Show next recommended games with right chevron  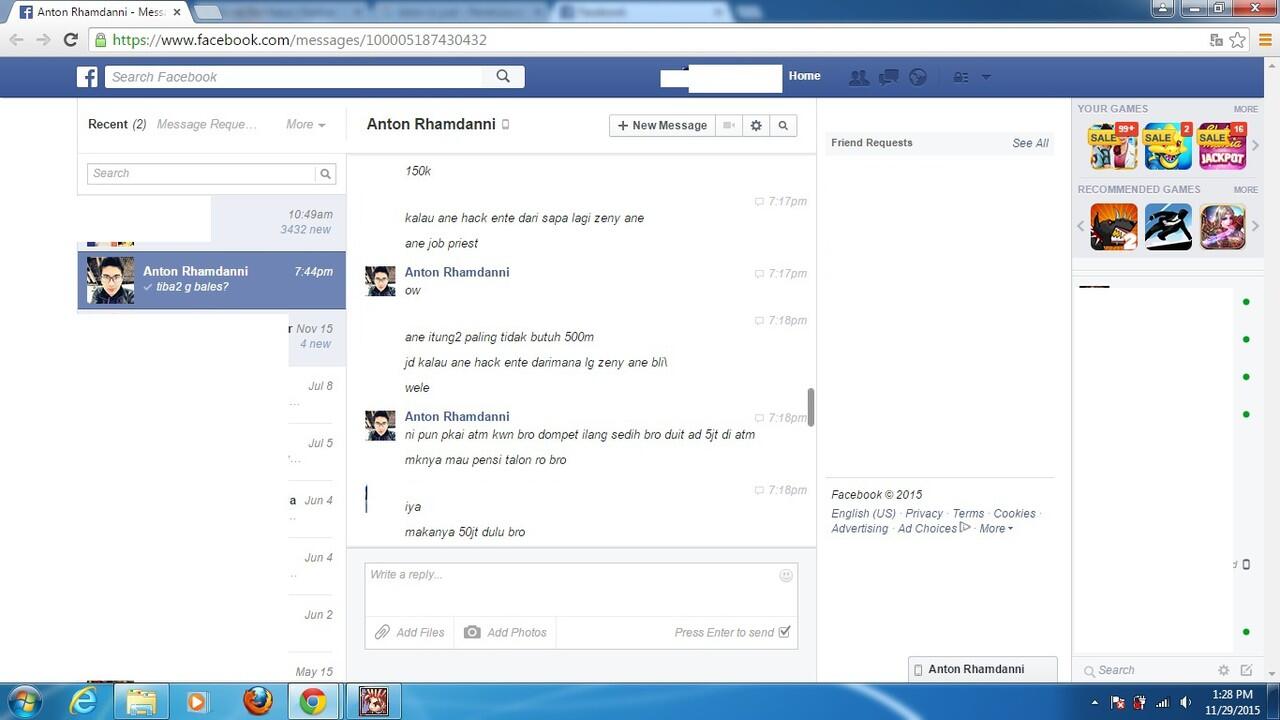click(1256, 226)
